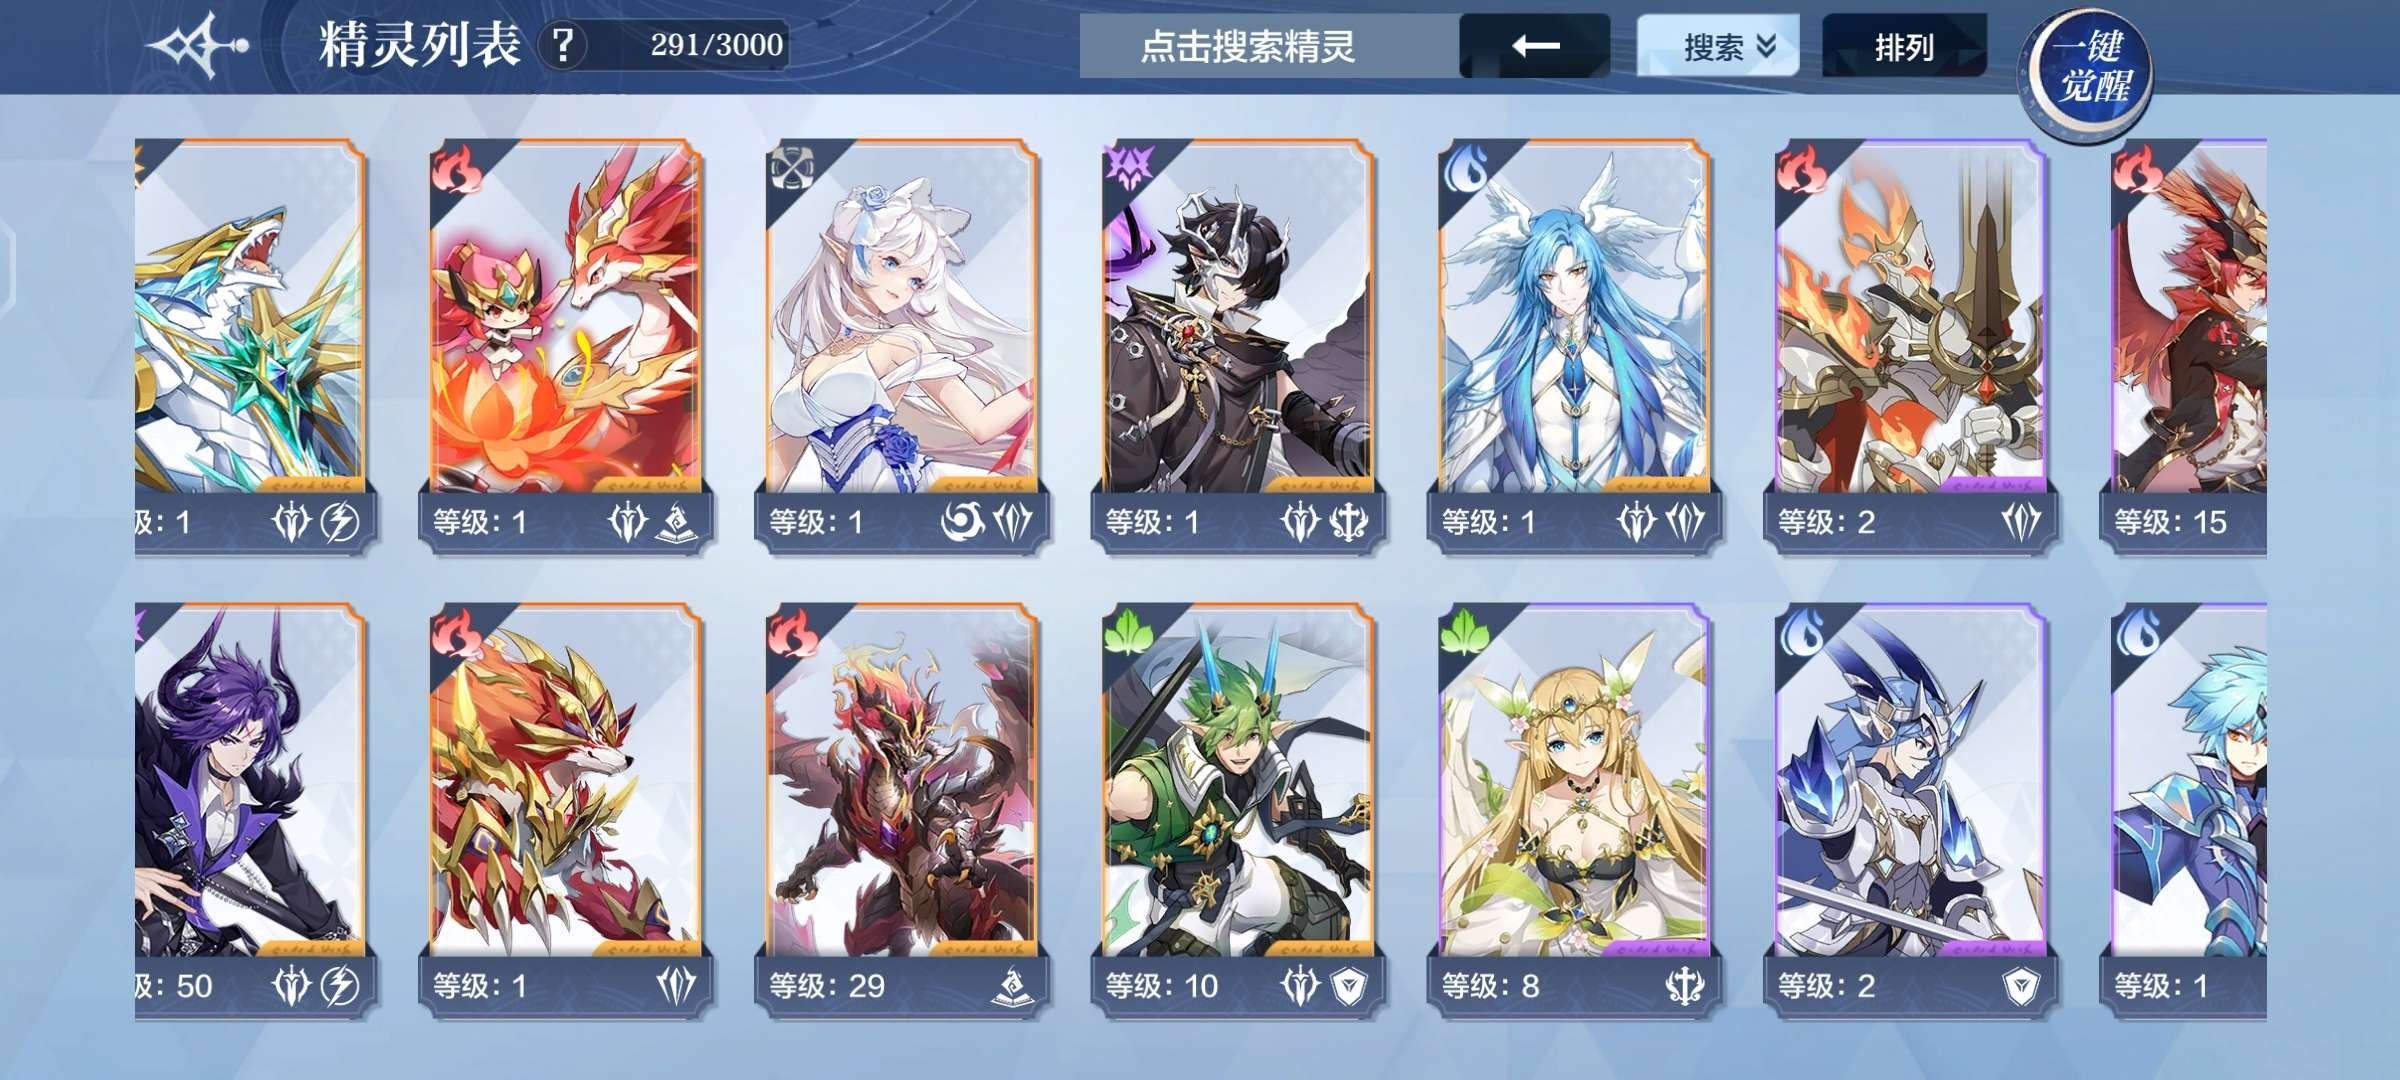This screenshot has width=2400, height=1080.
Task: Click the back arrow emblem icon
Action: pyautogui.click(x=197, y=46)
